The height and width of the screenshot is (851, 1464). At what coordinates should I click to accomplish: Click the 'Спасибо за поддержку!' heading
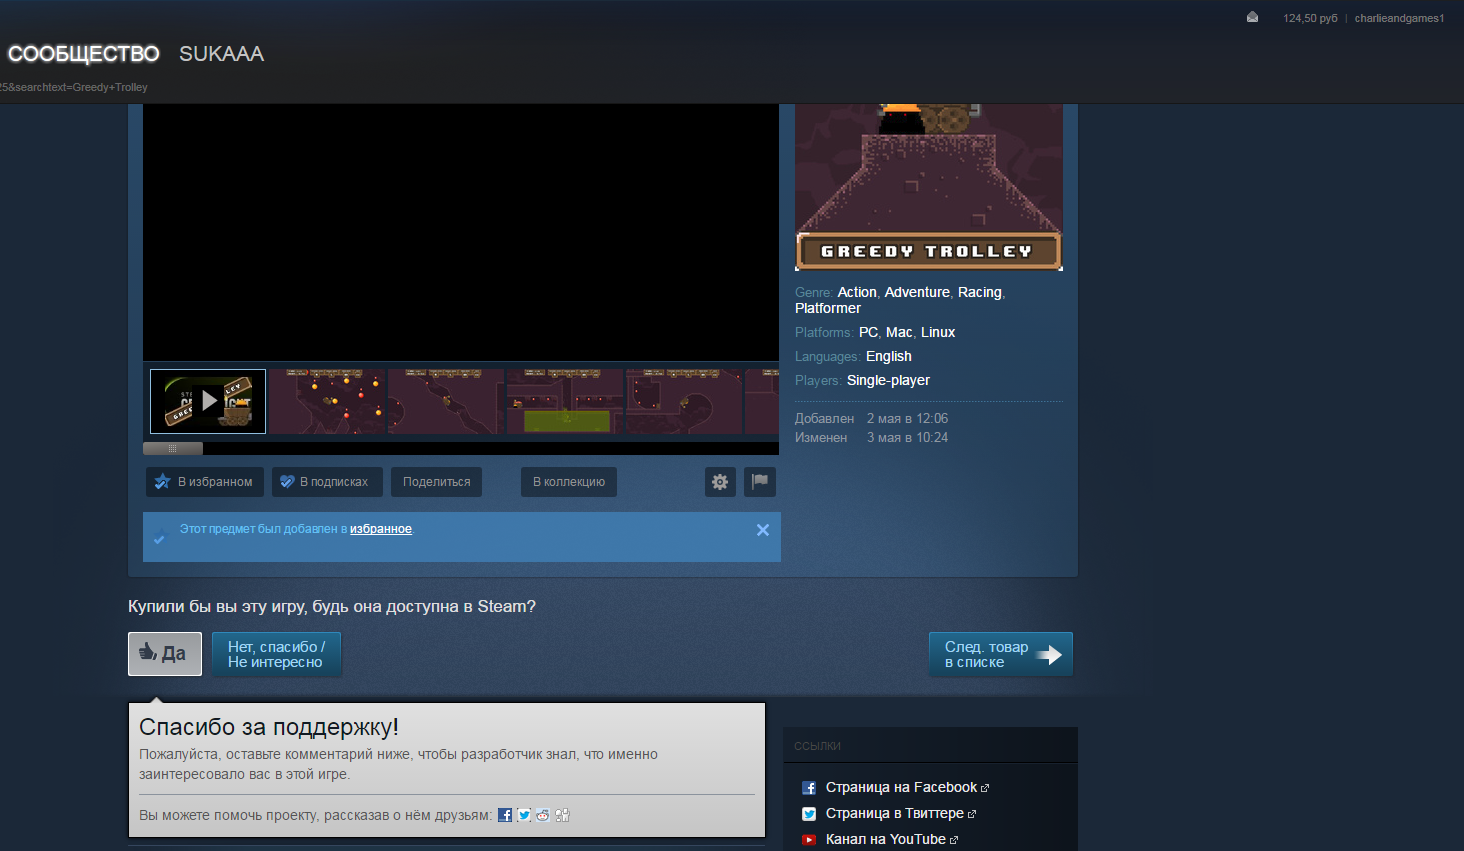click(269, 727)
